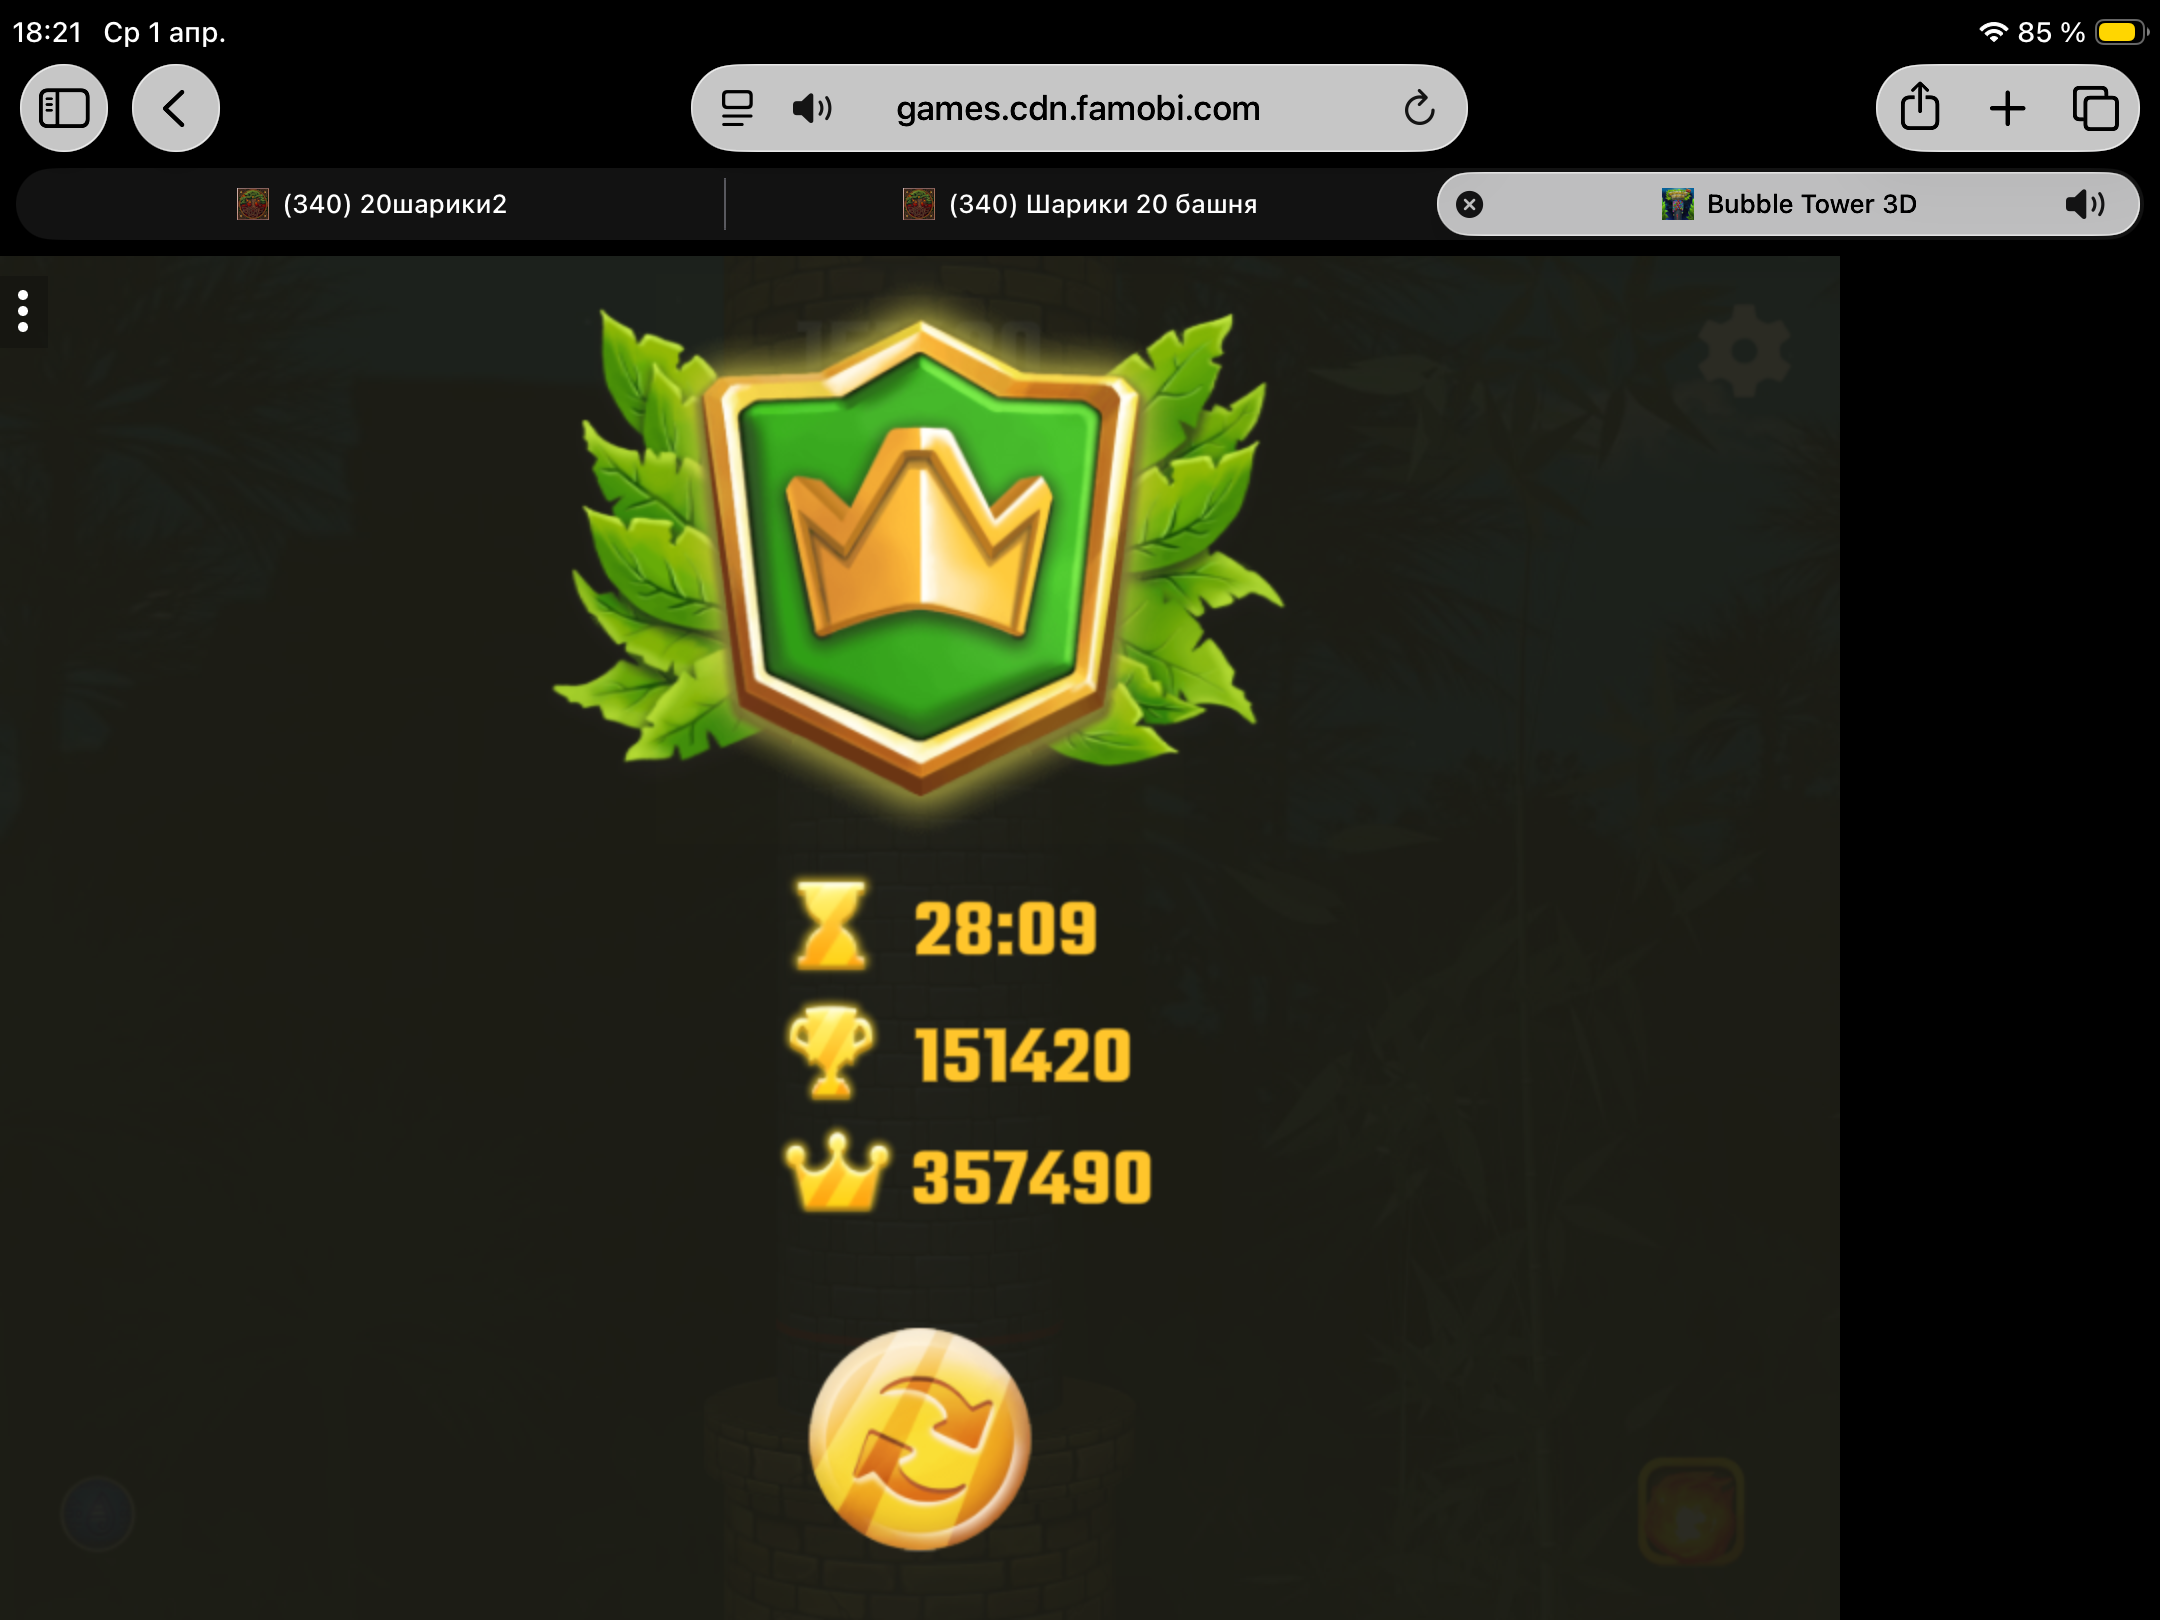Open the Share sheet icon
This screenshot has height=1620, width=2160.
[x=1920, y=107]
